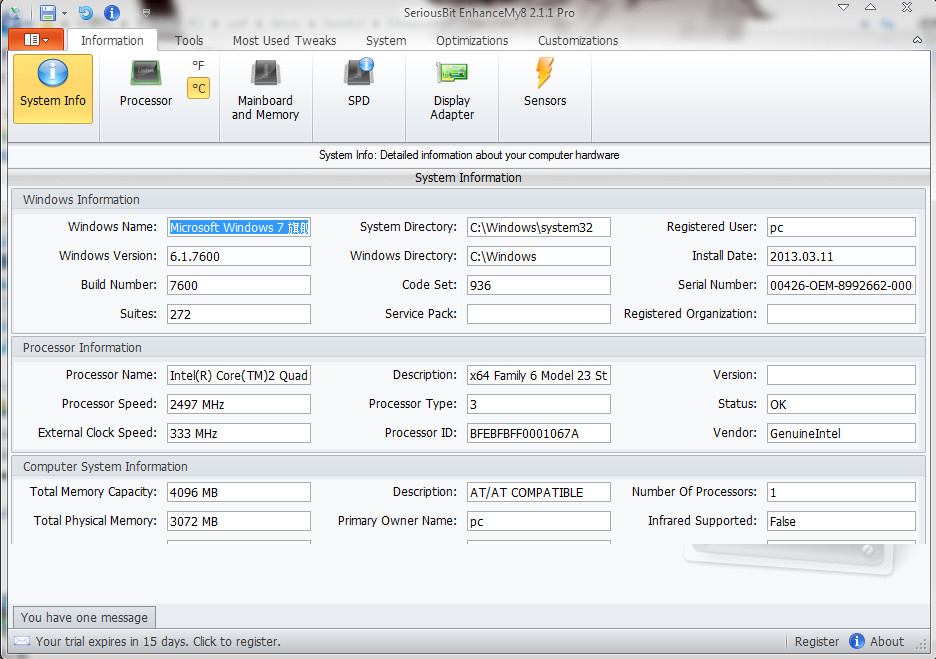Click the System Directory field

coord(538,227)
